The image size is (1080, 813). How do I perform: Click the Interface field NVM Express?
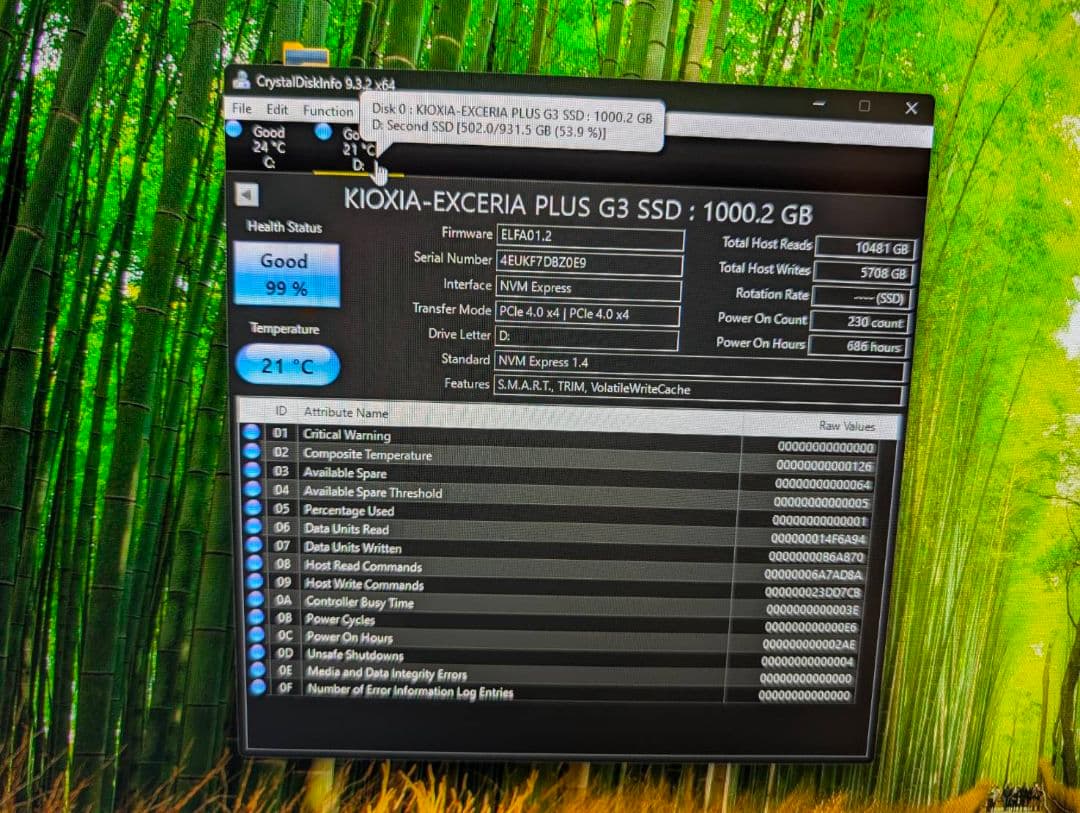(x=588, y=289)
